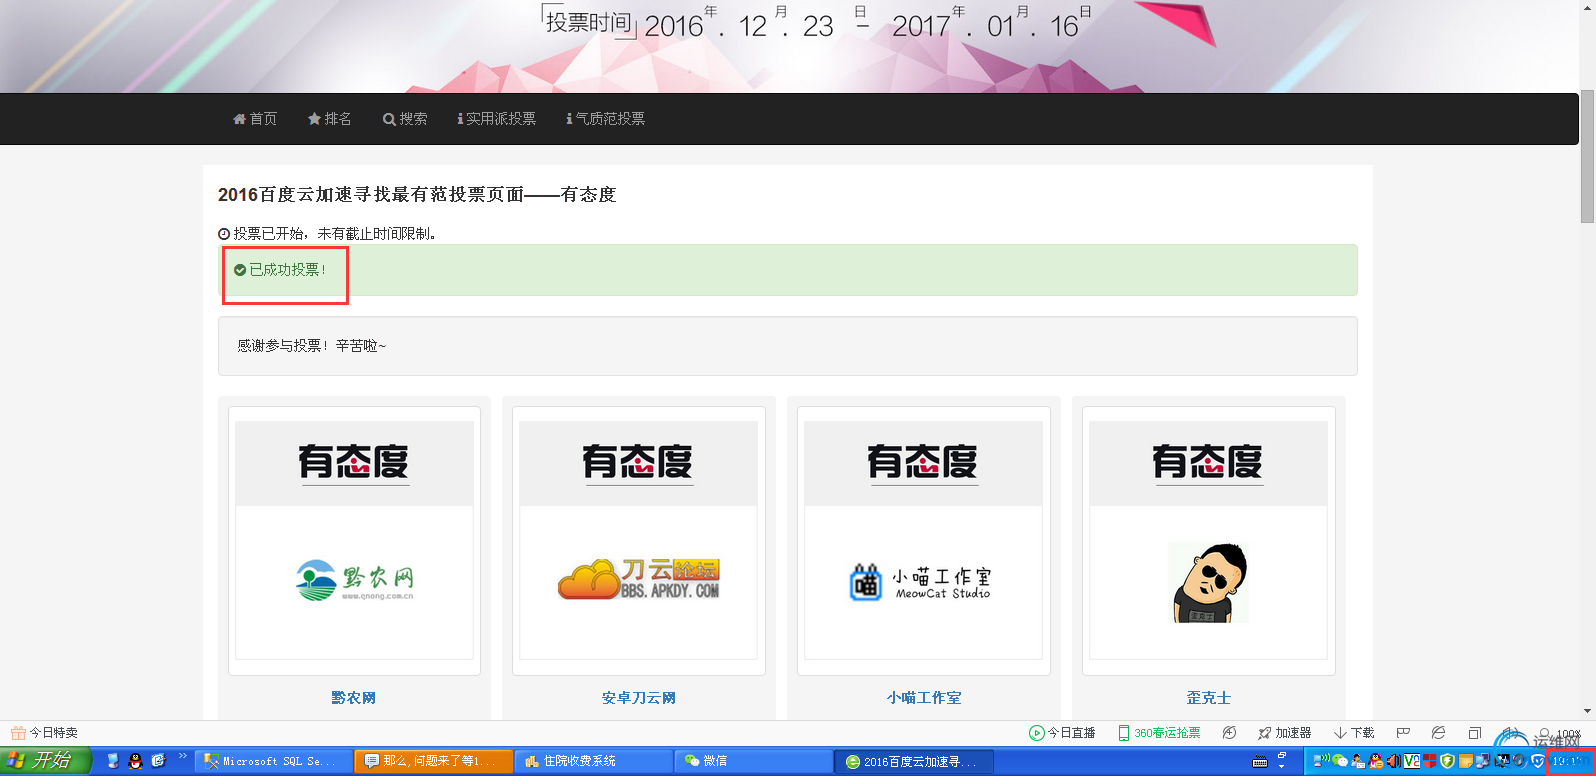1596x776 pixels.
Task: Open the green 360 shield tray icon
Action: (1447, 762)
